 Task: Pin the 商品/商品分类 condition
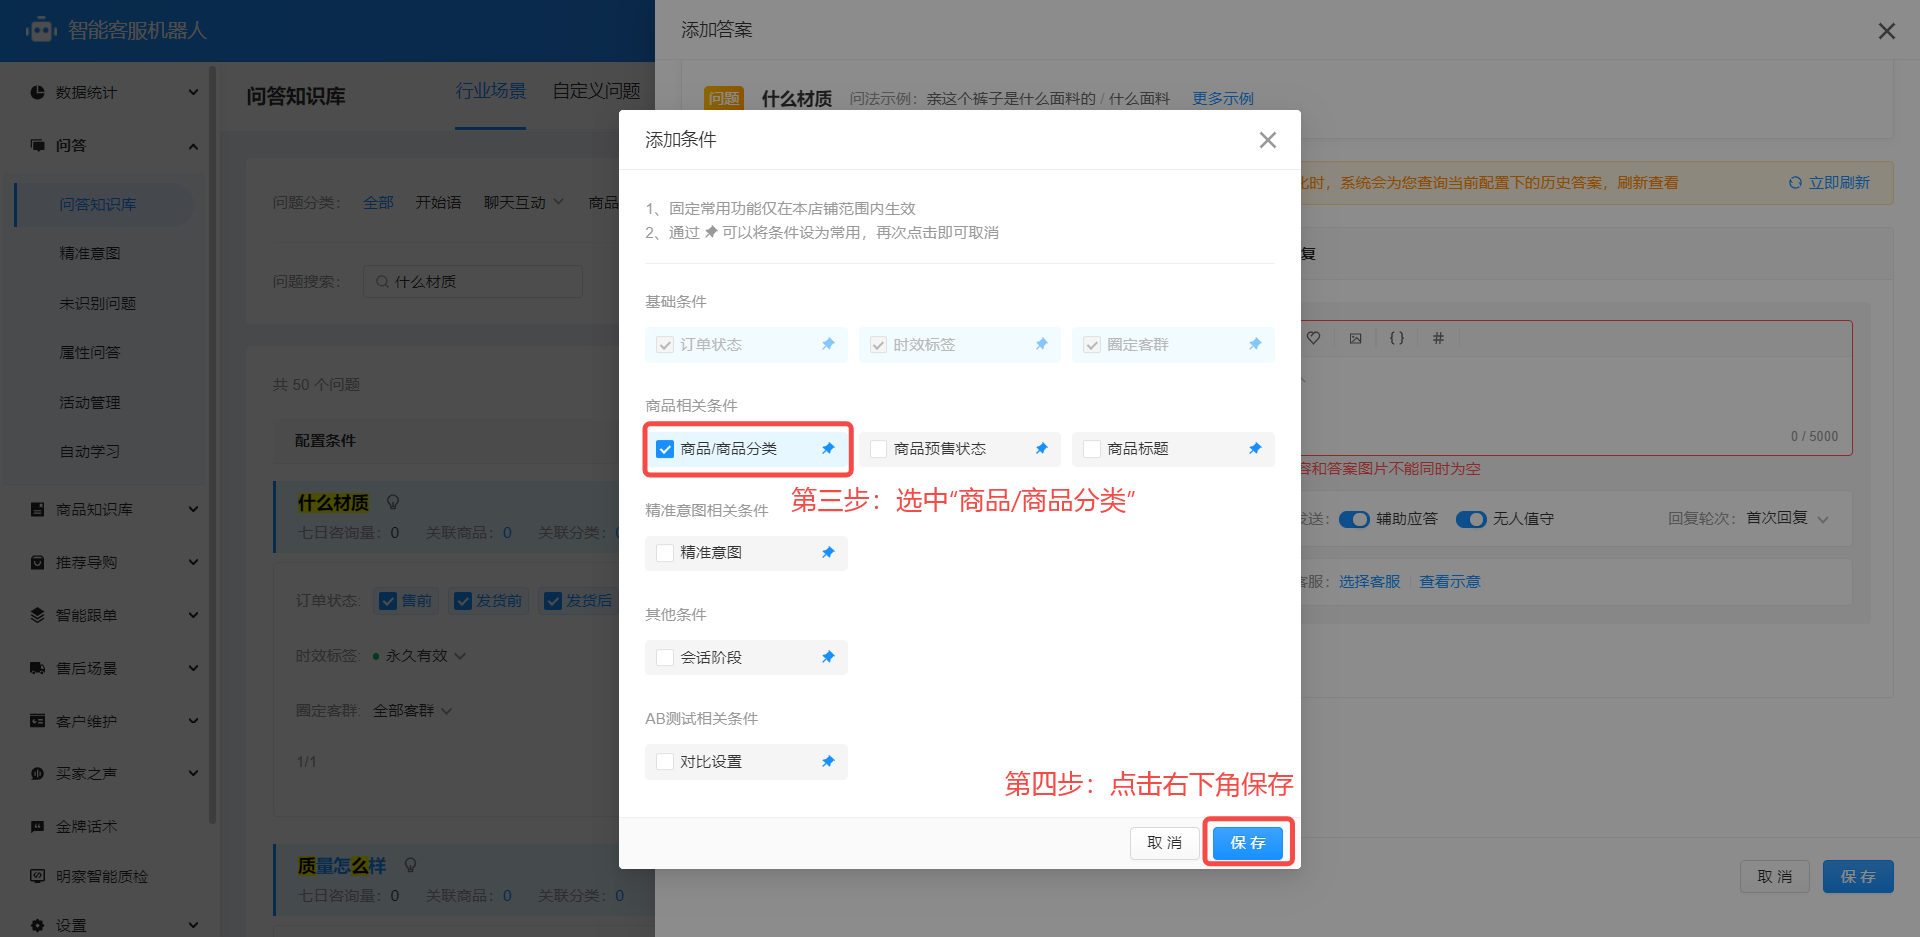(828, 449)
